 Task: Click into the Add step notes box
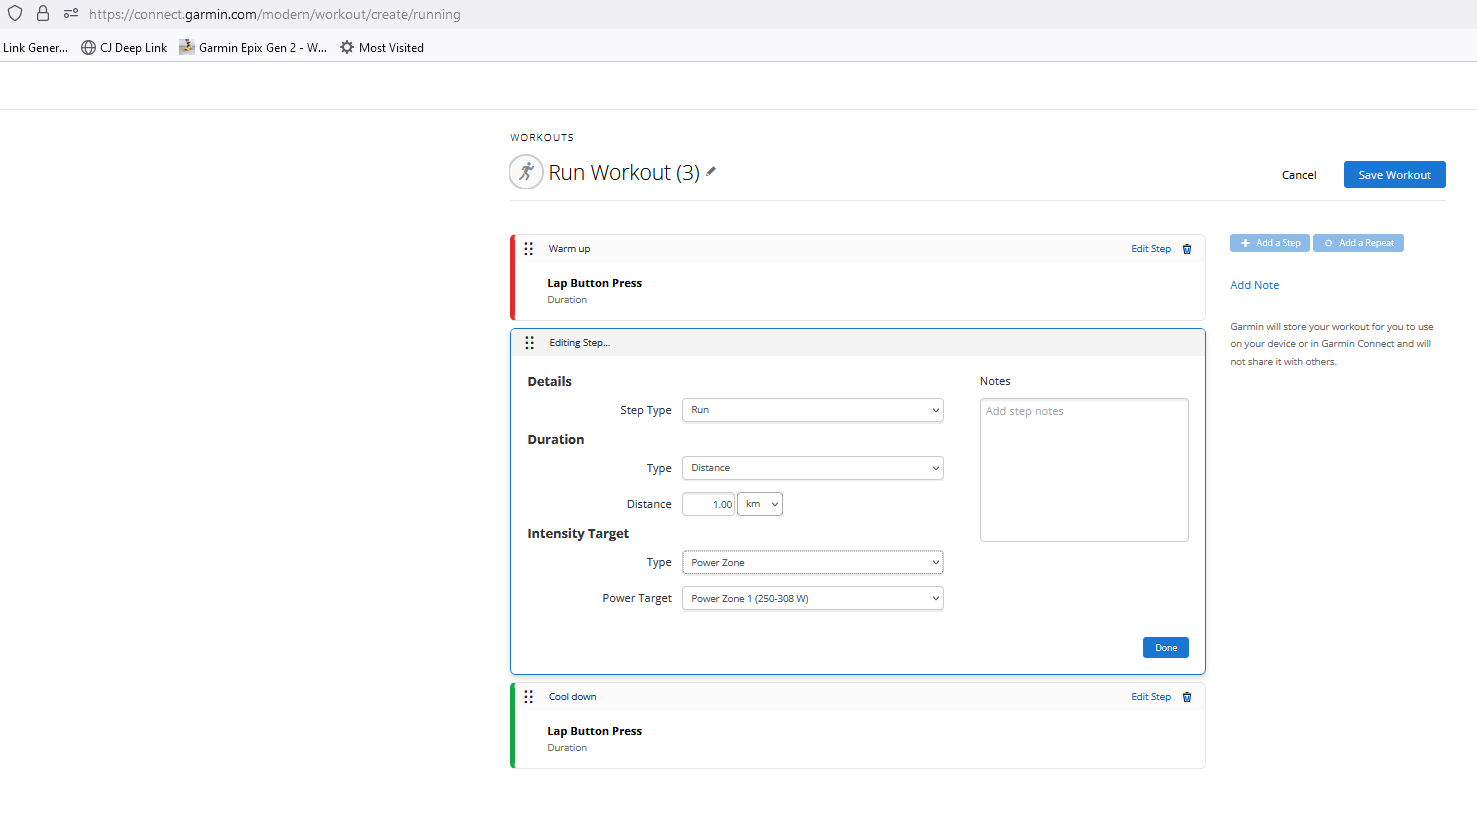[1084, 470]
